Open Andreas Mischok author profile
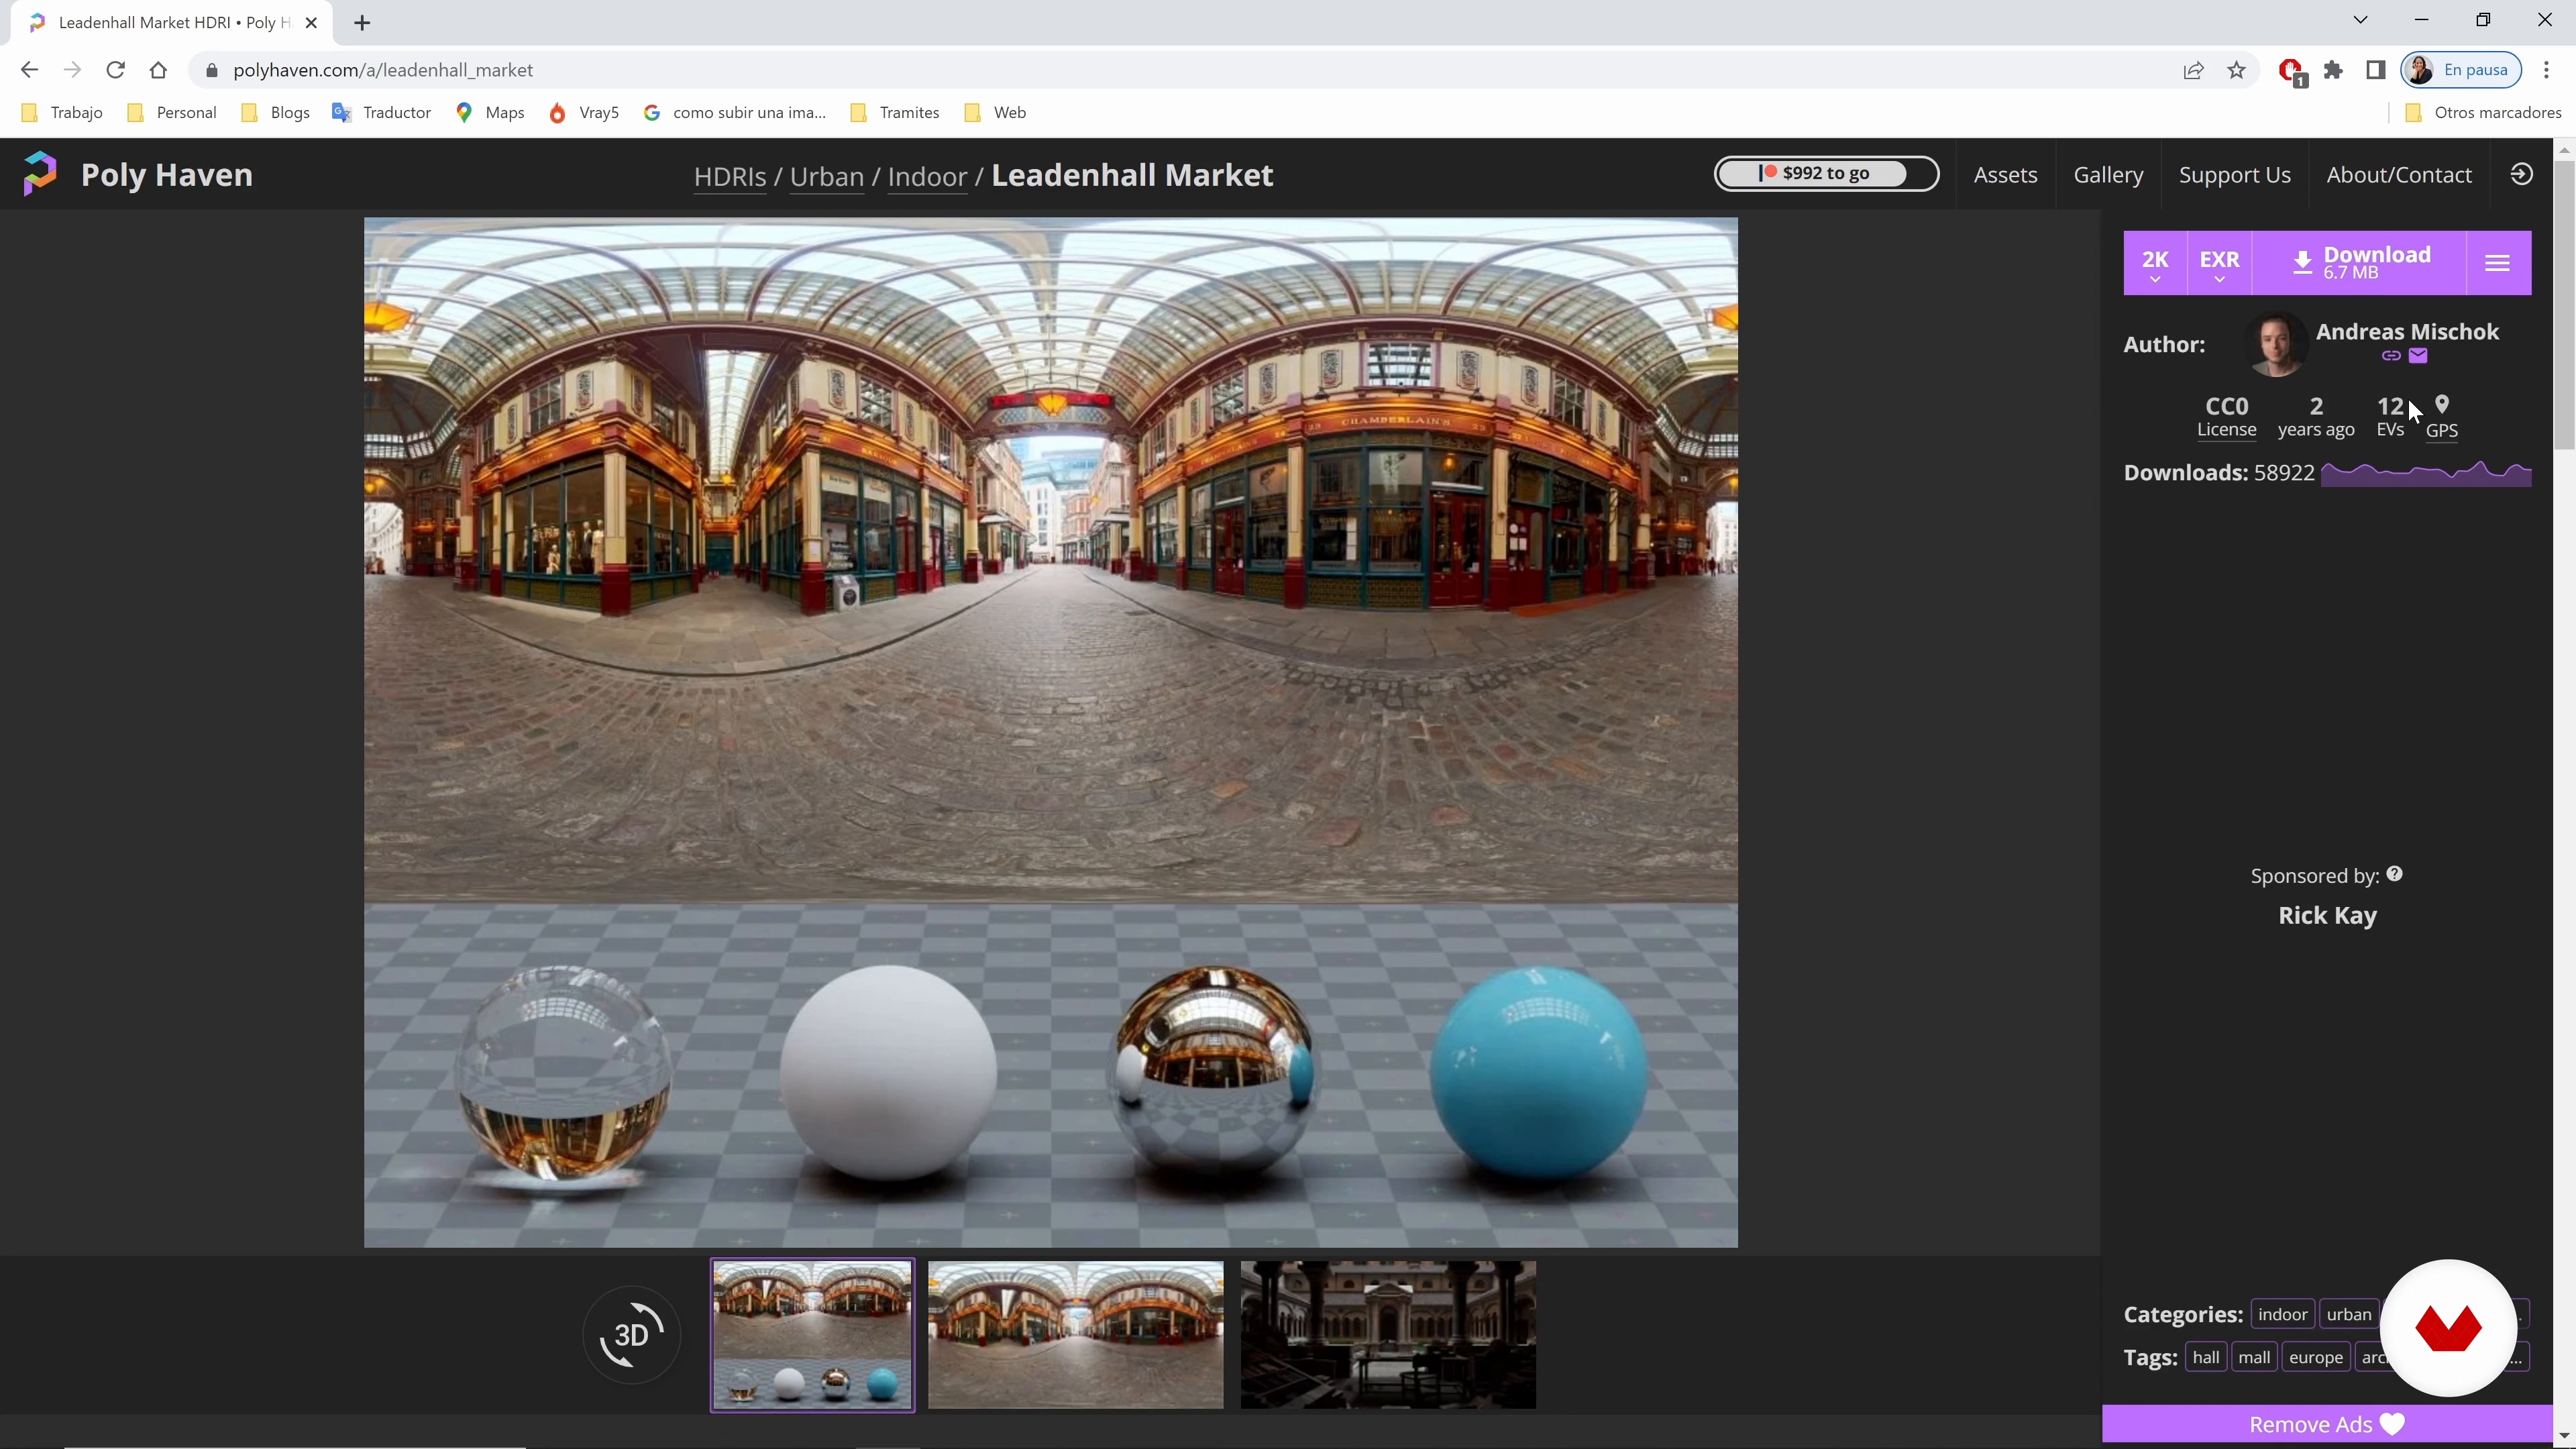This screenshot has height=1449, width=2576. point(2407,331)
